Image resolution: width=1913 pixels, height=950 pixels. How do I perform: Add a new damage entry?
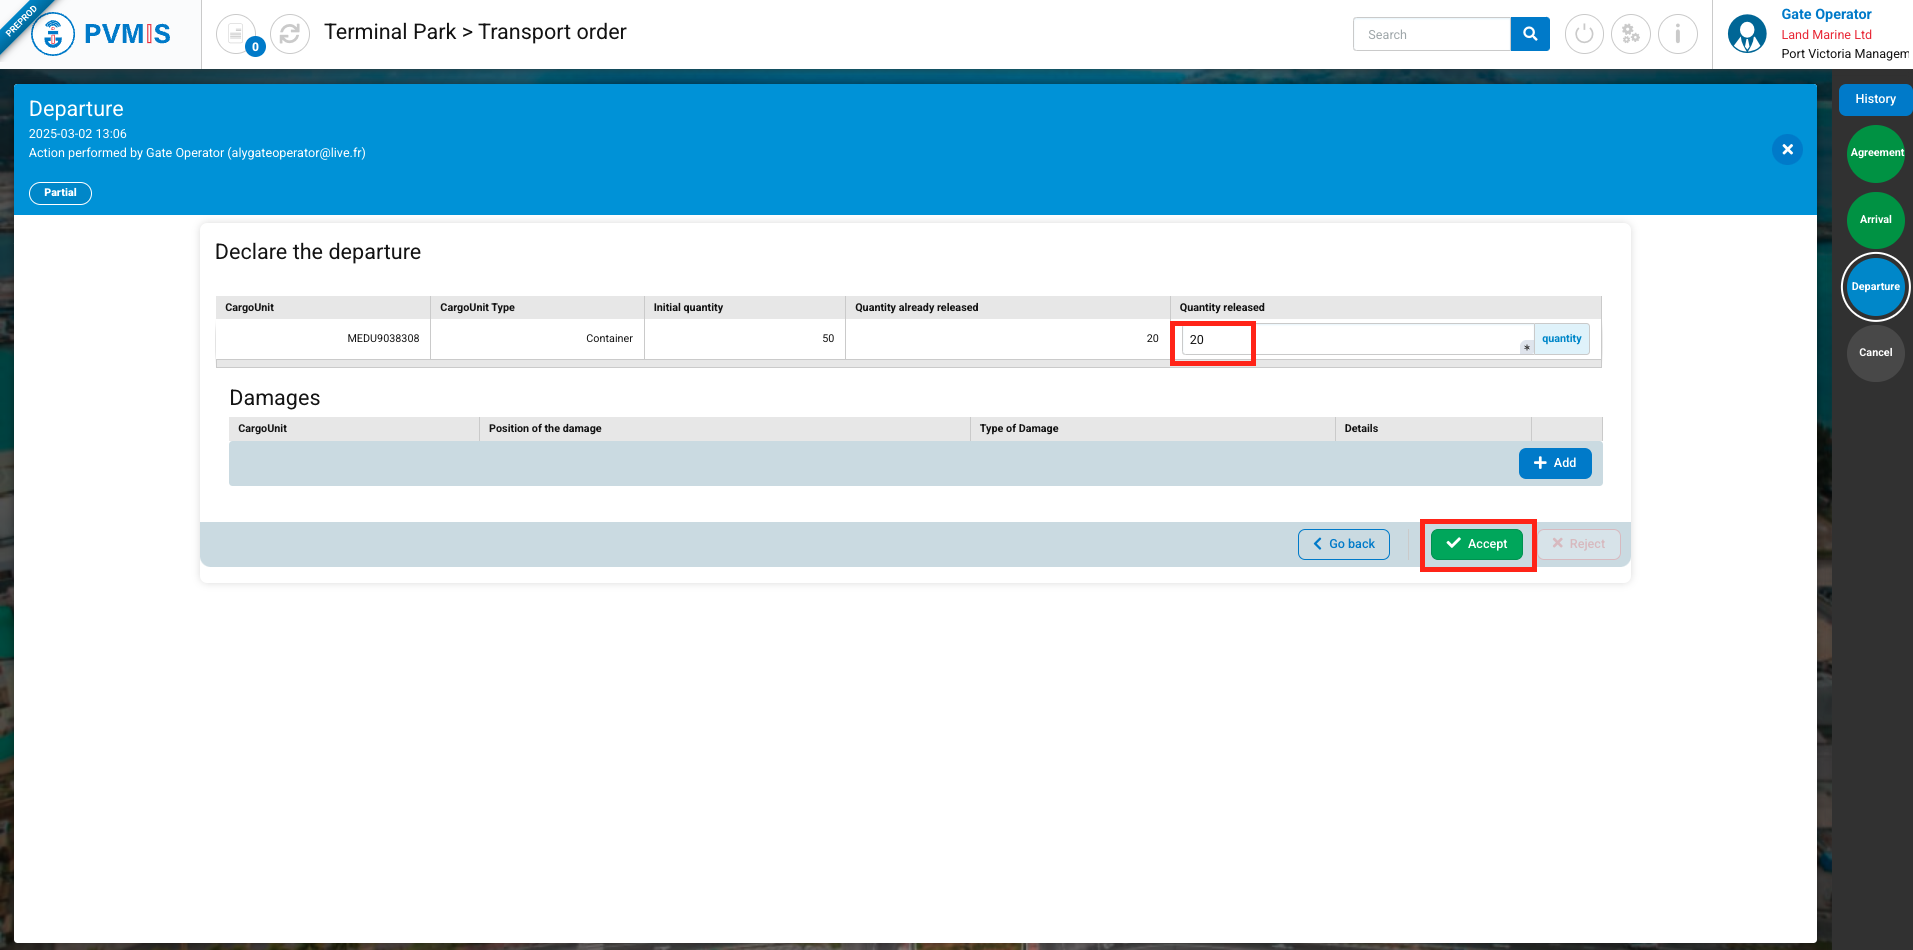[1554, 463]
